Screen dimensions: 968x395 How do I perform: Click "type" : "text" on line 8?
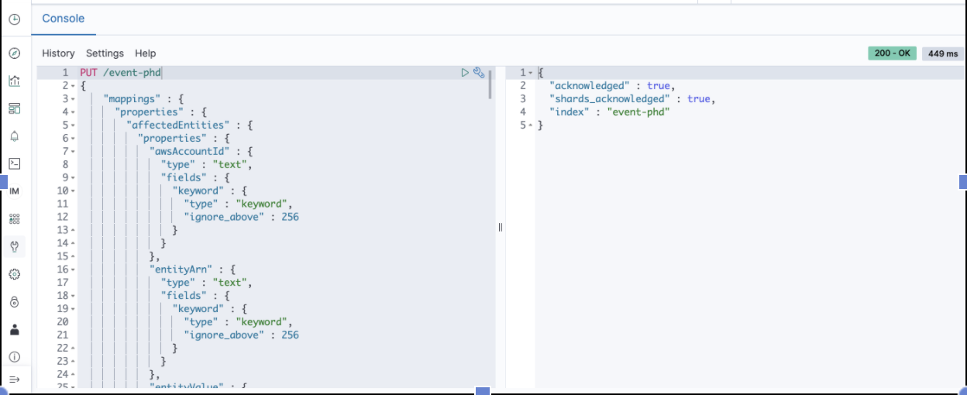pyautogui.click(x=207, y=165)
